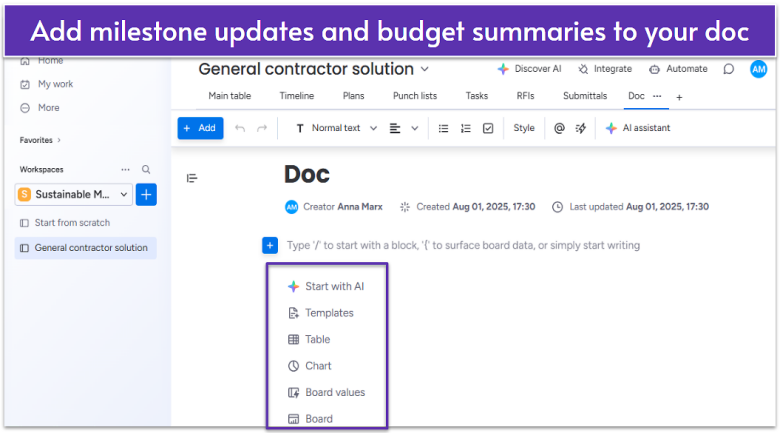Open the Automate panel
The image size is (780, 433).
[678, 69]
